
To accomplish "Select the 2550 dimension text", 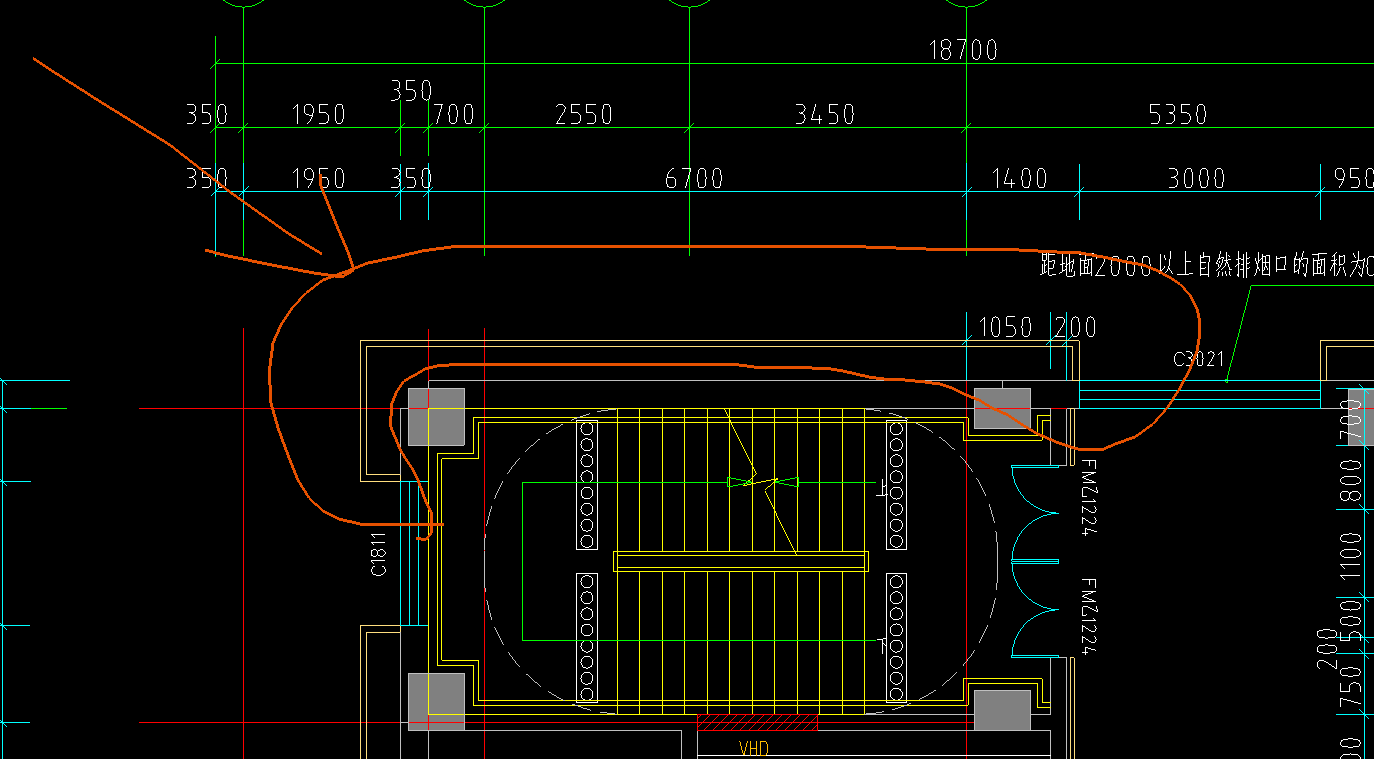I will [584, 114].
